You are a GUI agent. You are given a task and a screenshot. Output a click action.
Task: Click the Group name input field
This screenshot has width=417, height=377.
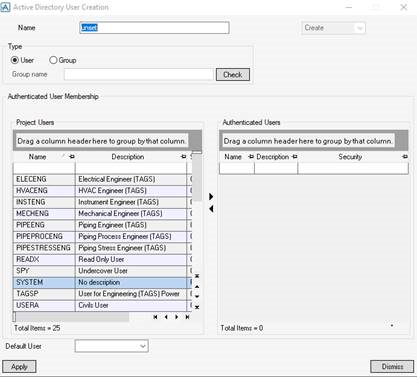pos(139,74)
